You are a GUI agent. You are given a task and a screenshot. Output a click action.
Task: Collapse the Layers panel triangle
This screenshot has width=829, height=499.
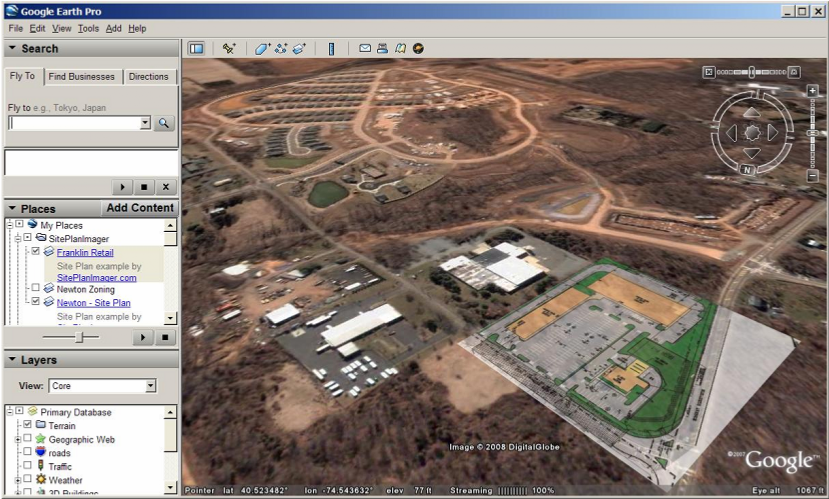pyautogui.click(x=12, y=359)
